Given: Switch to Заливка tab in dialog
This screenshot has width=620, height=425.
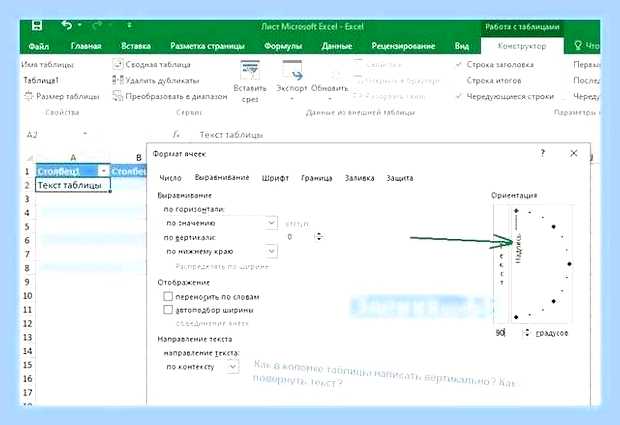Looking at the screenshot, I should tap(359, 178).
